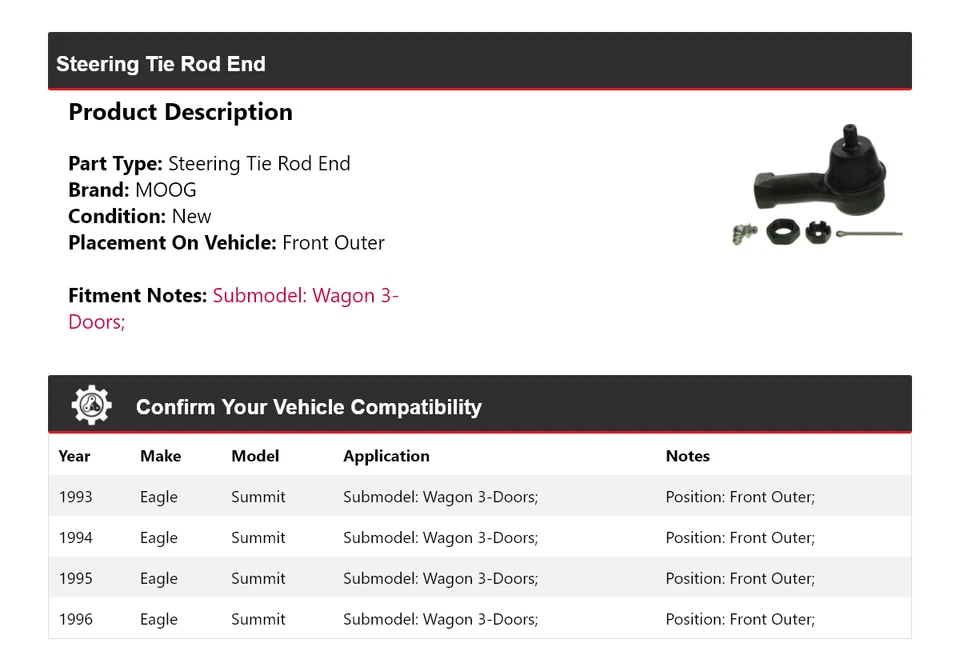Image resolution: width=960 pixels, height=671 pixels.
Task: Select the Product Description heading
Action: click(x=180, y=112)
